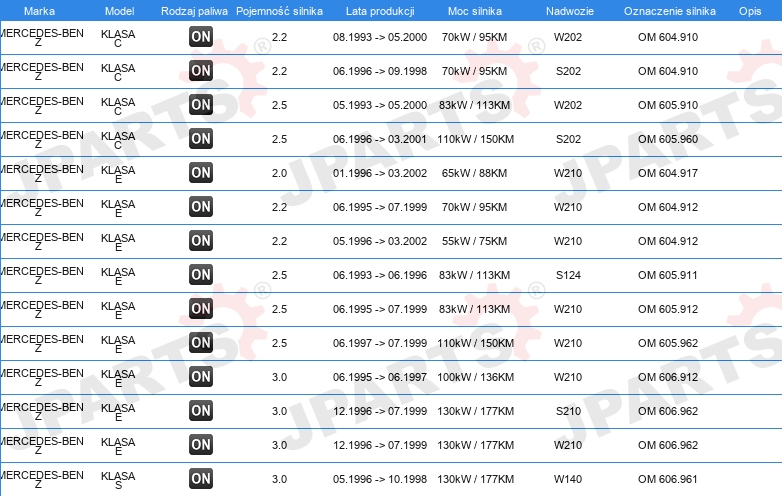Viewport: 782px width, 496px height.
Task: Click the KLASA S model cell
Action: point(118,480)
